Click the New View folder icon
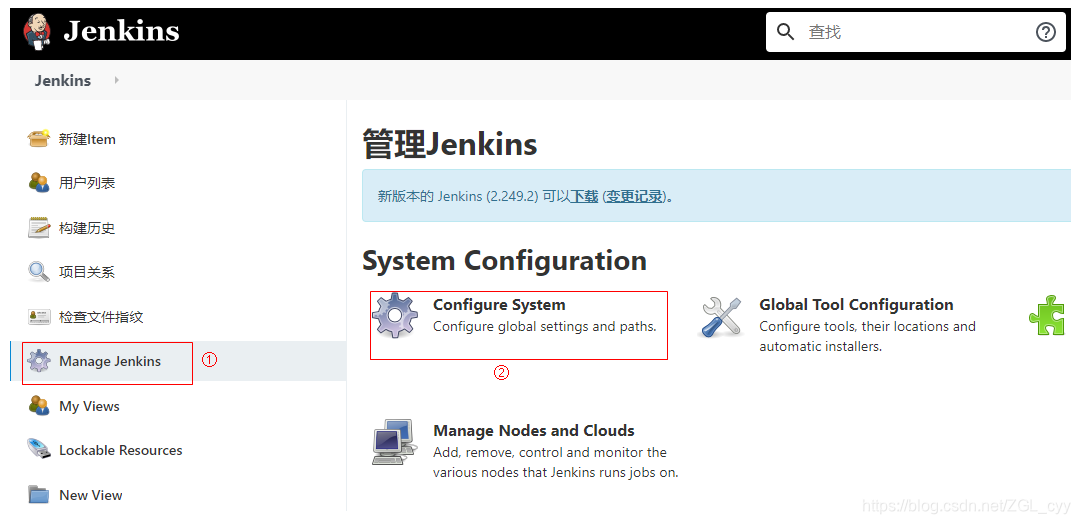Viewport: 1080px width, 524px height. (39, 494)
